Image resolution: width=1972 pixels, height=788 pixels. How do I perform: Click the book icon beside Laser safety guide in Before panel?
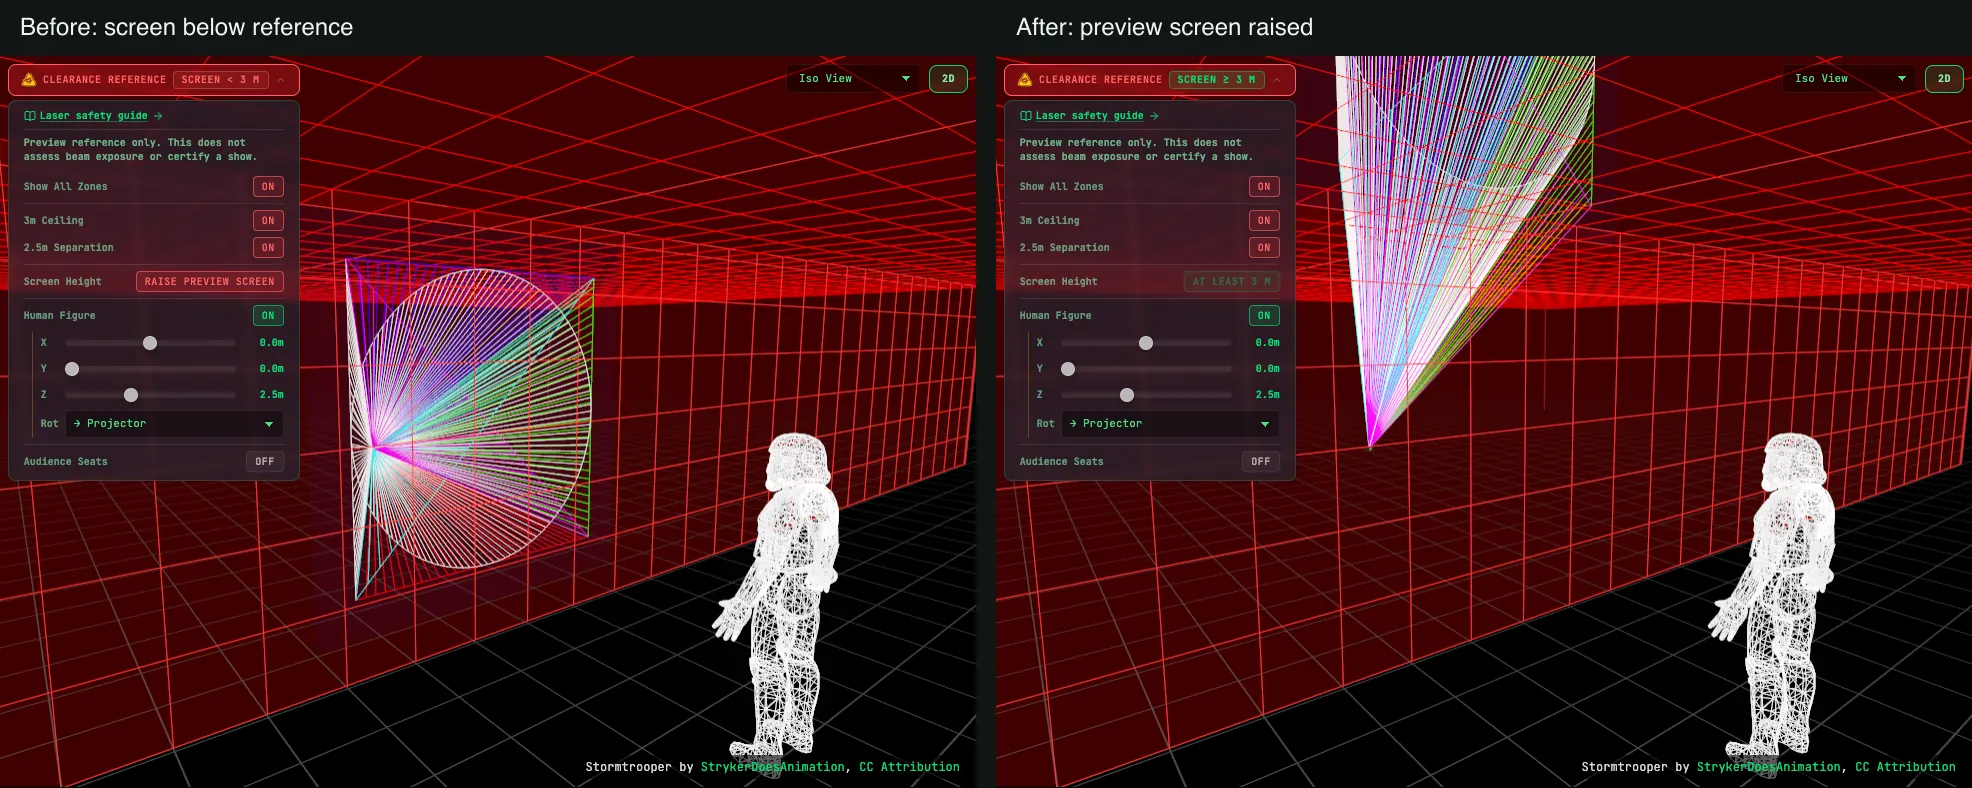coord(30,116)
